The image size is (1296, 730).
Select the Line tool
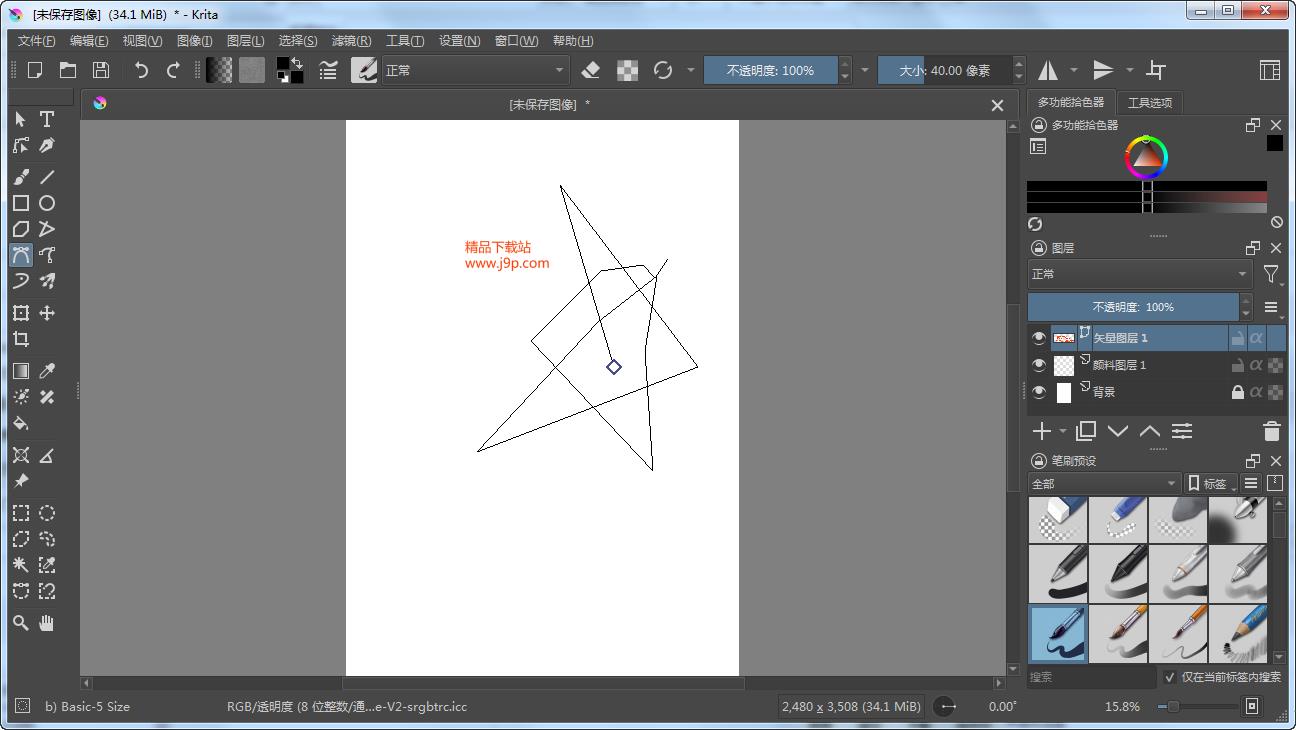coord(47,177)
